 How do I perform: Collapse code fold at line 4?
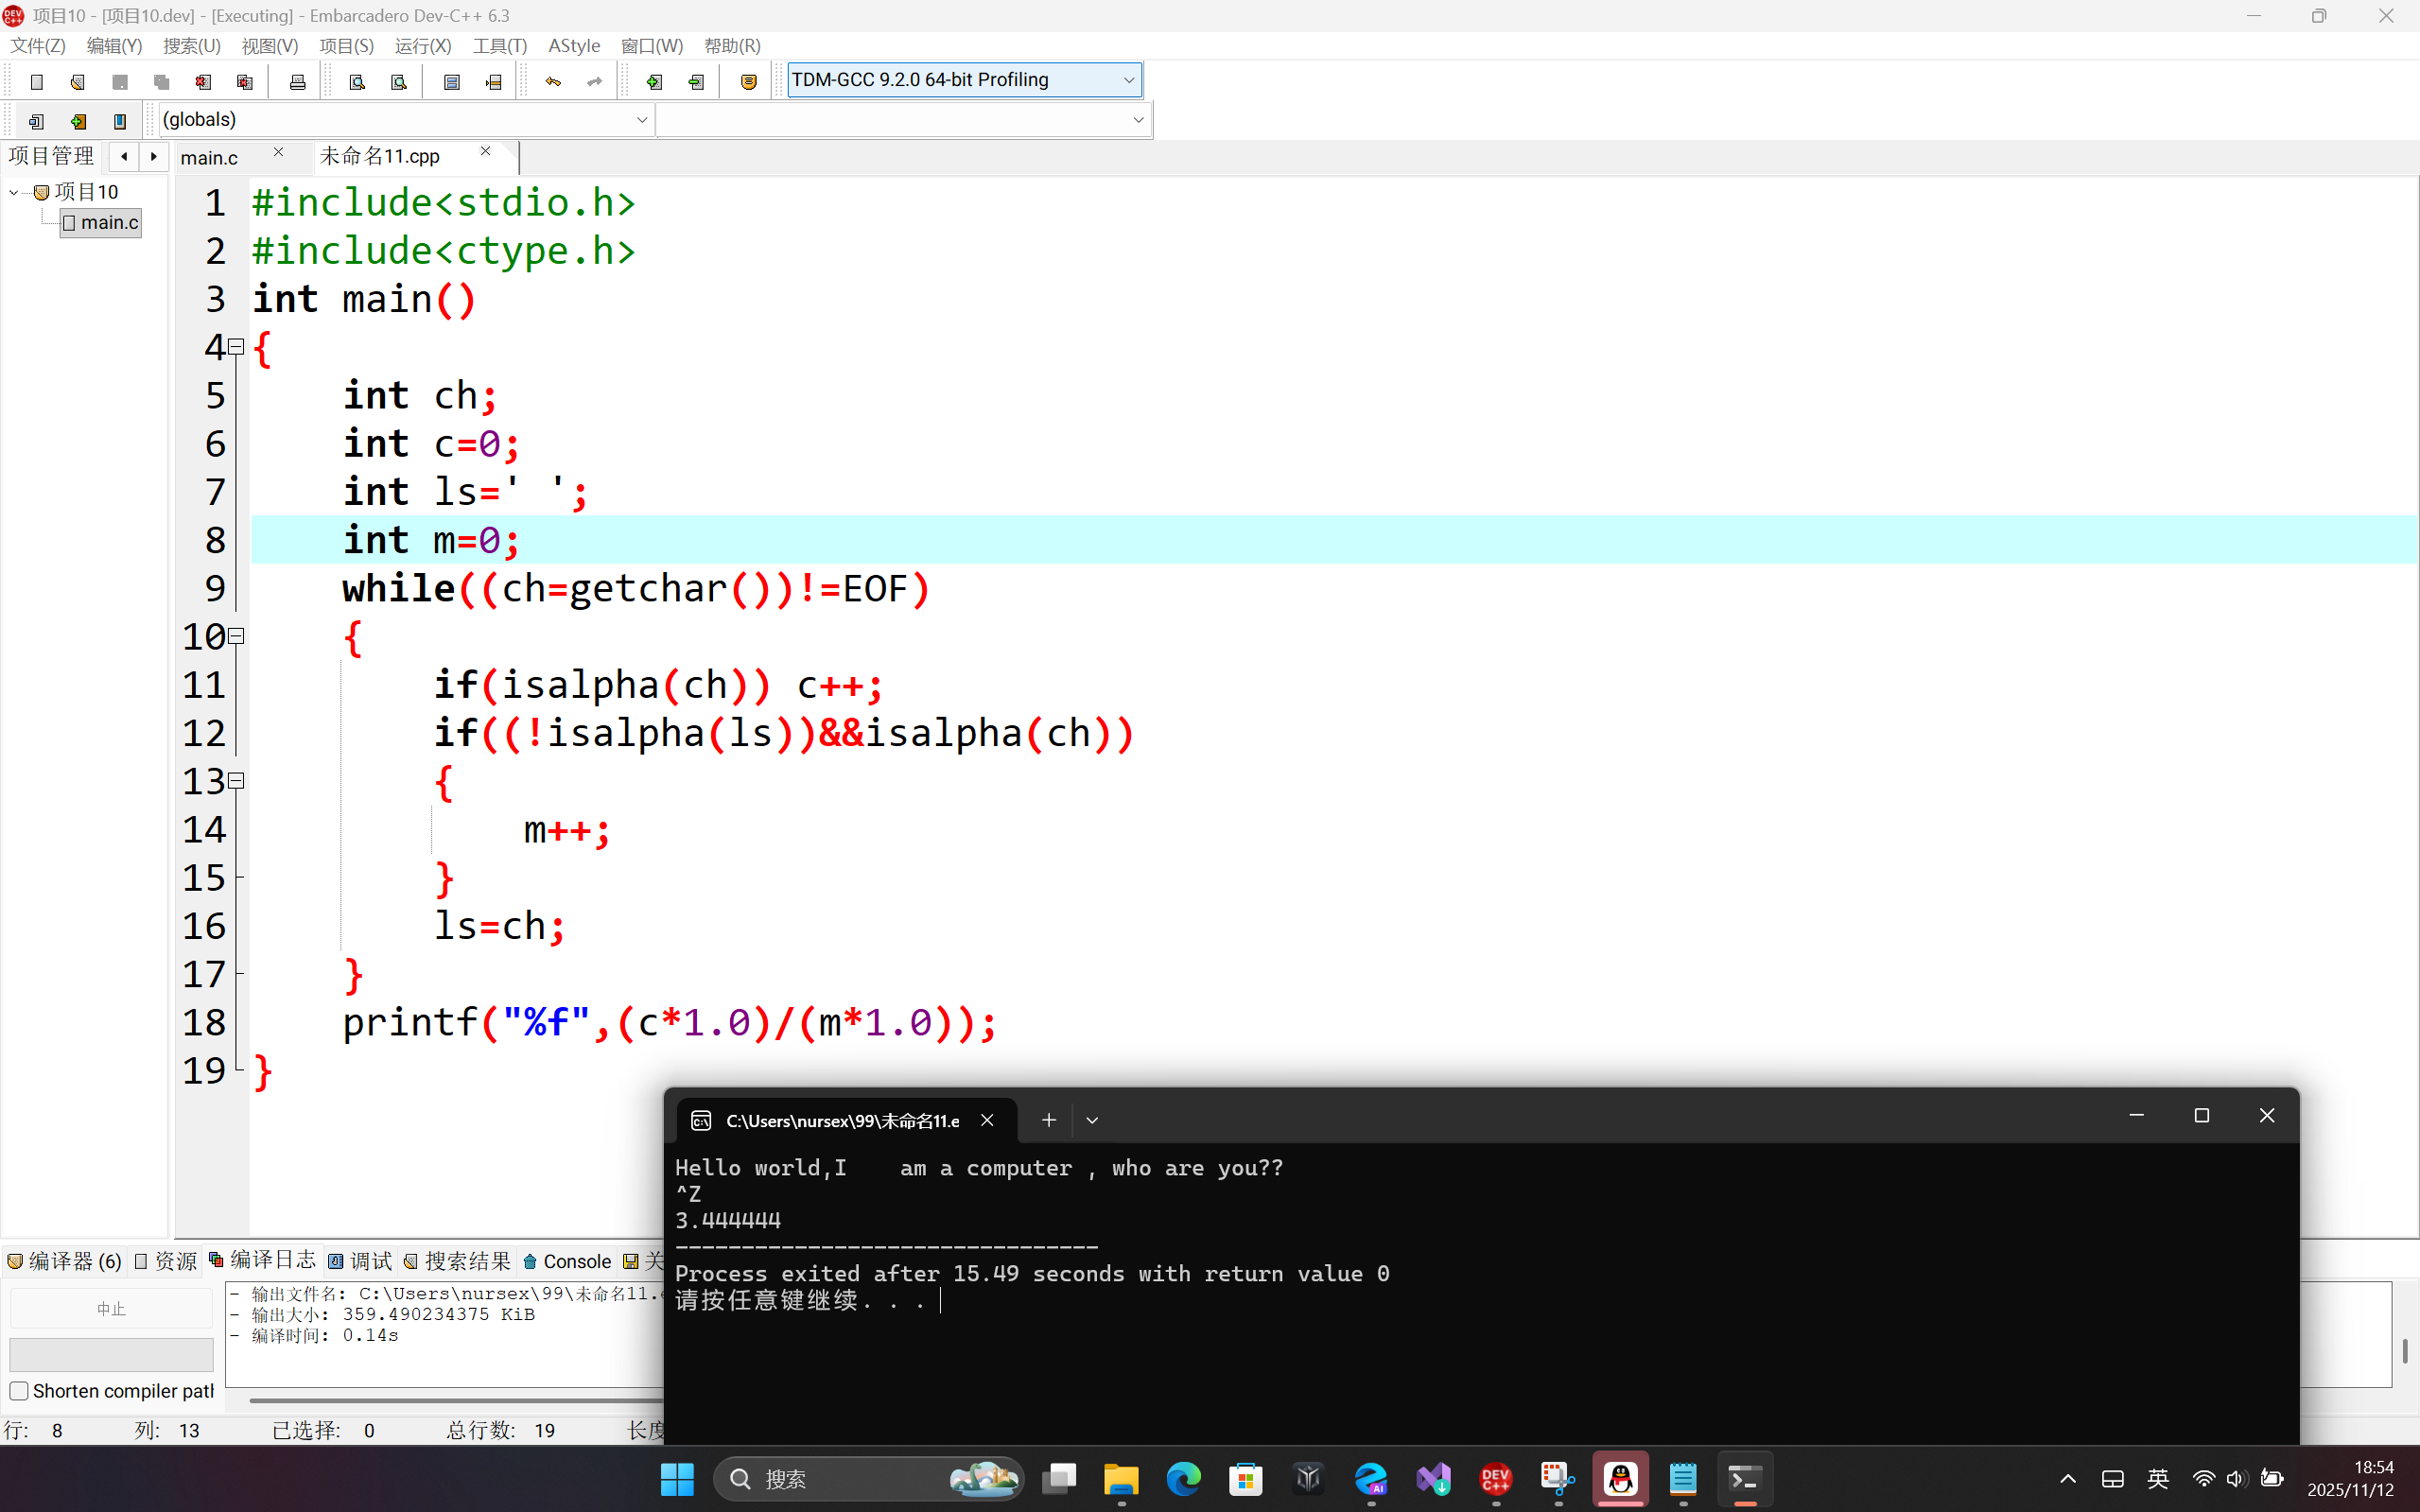tap(237, 347)
